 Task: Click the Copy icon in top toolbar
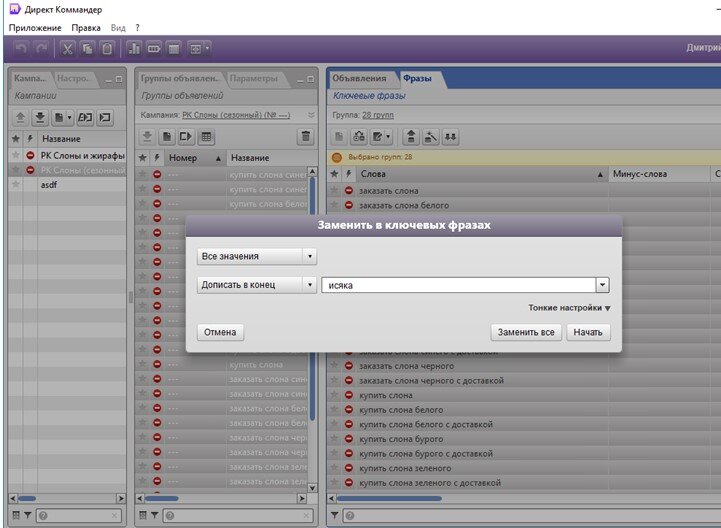point(87,48)
